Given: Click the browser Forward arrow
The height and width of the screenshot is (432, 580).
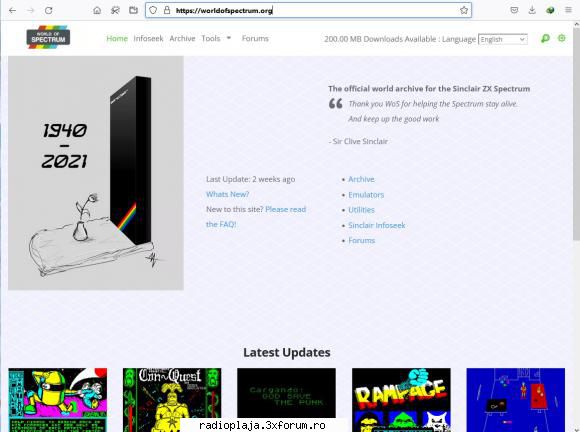Looking at the screenshot, I should tap(31, 10).
